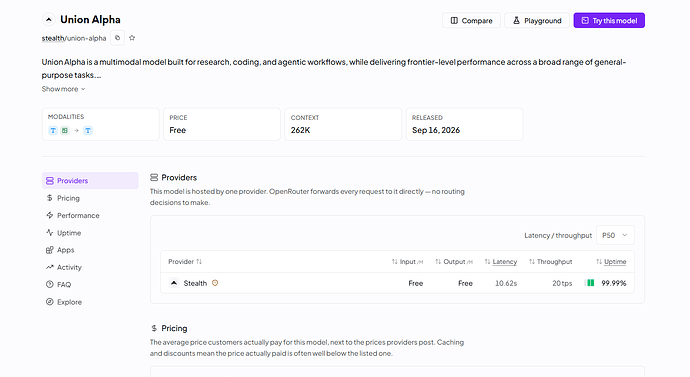This screenshot has height=377, width=690.
Task: Click the Sep 16, 2026 release date
Action: click(x=436, y=130)
